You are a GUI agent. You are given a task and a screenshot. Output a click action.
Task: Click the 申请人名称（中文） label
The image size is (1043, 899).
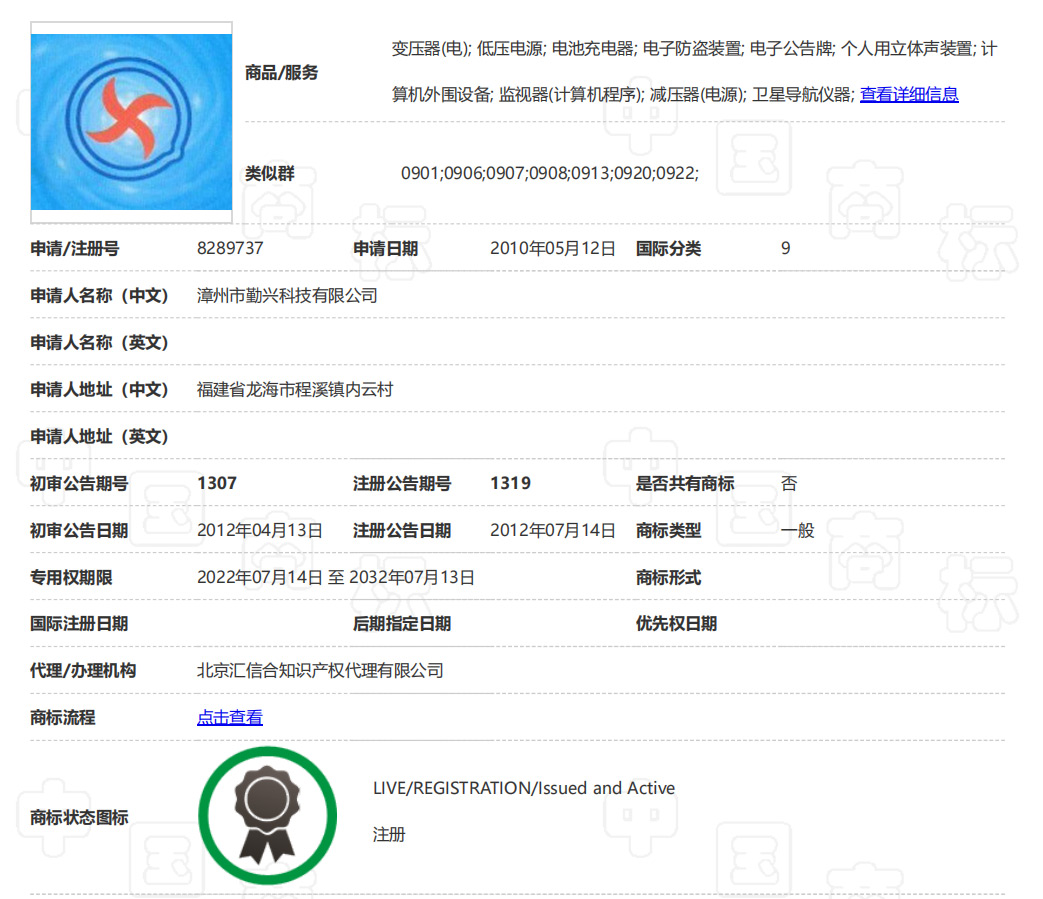click(99, 296)
